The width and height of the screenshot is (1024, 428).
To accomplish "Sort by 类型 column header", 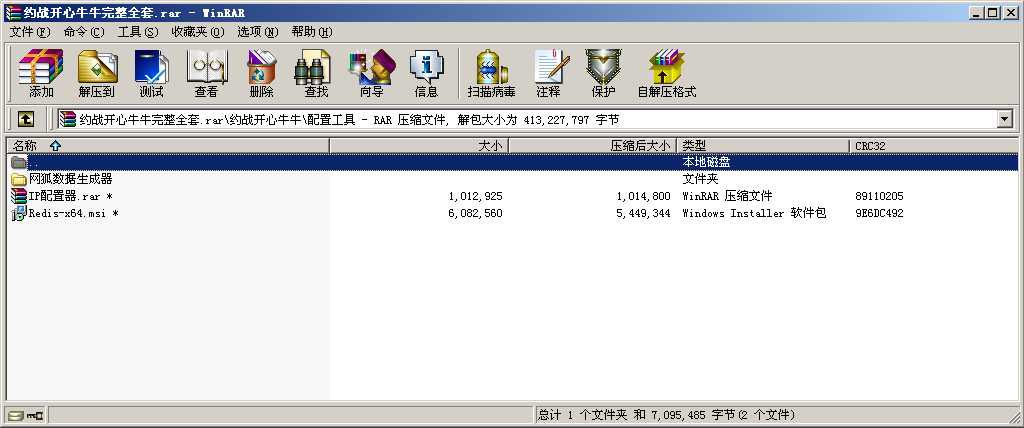I will click(x=763, y=146).
